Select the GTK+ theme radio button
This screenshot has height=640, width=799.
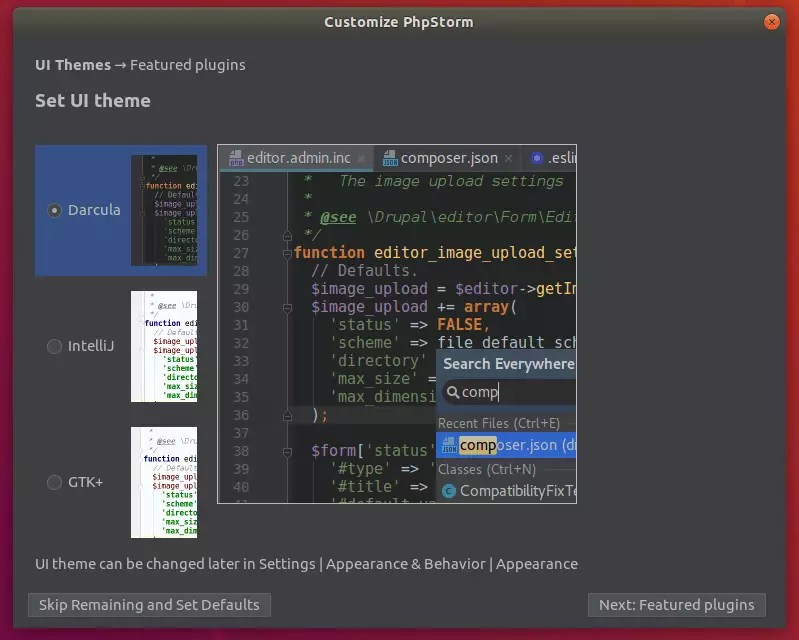coord(54,482)
